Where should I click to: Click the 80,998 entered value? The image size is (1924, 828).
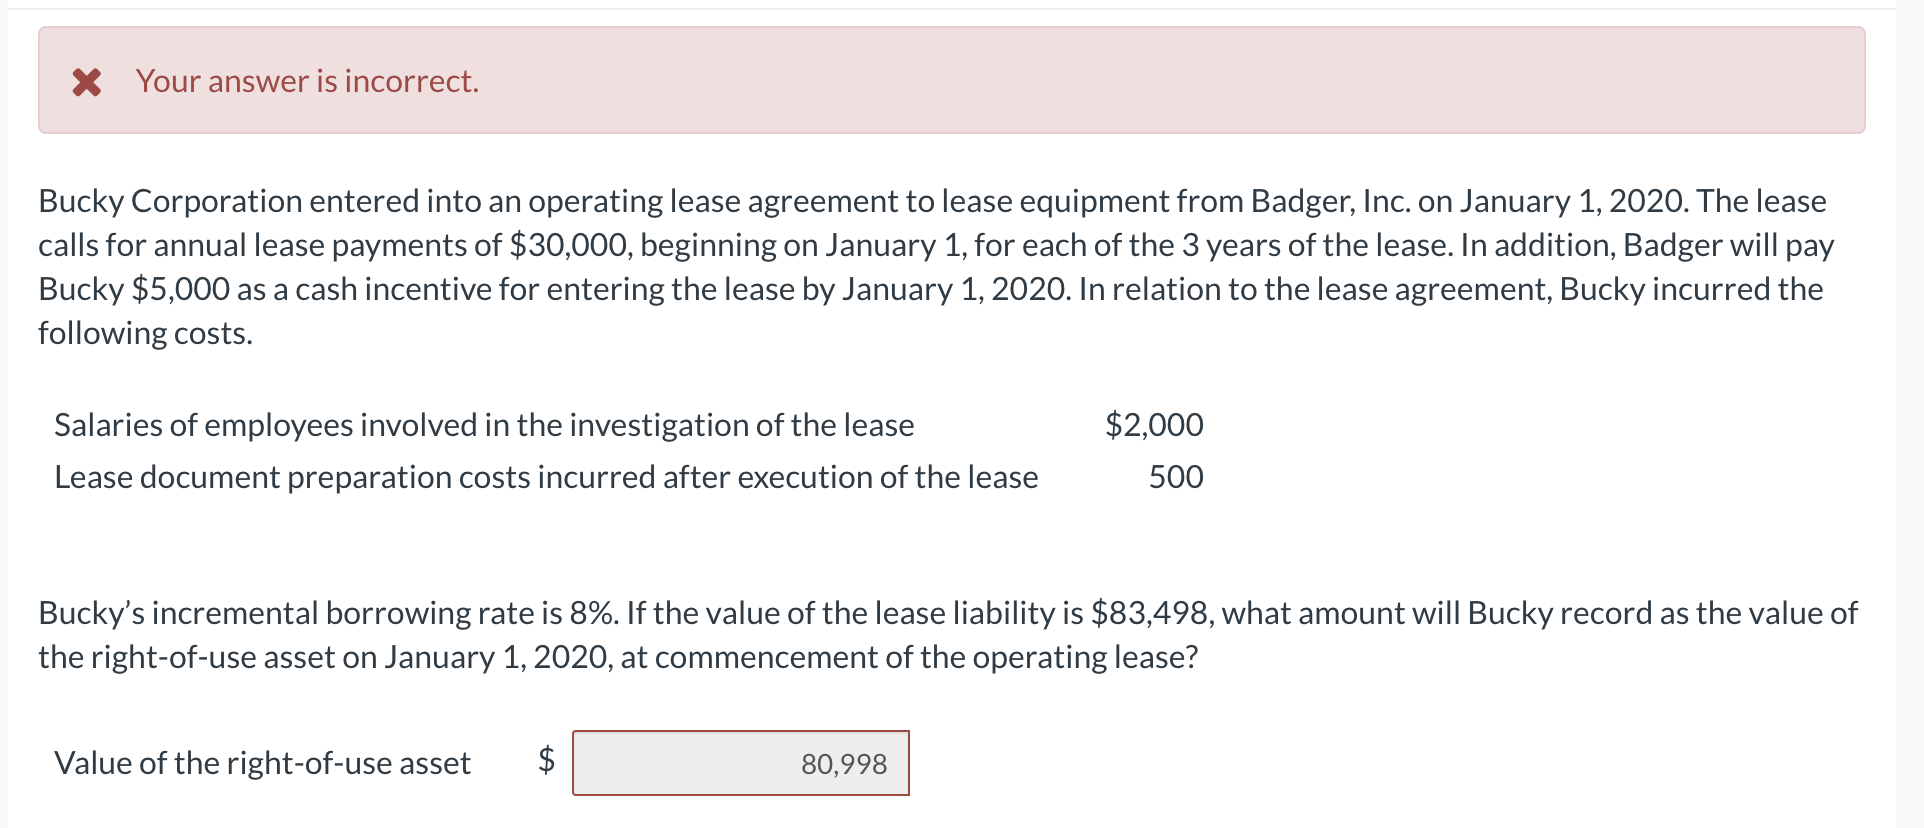pyautogui.click(x=844, y=764)
